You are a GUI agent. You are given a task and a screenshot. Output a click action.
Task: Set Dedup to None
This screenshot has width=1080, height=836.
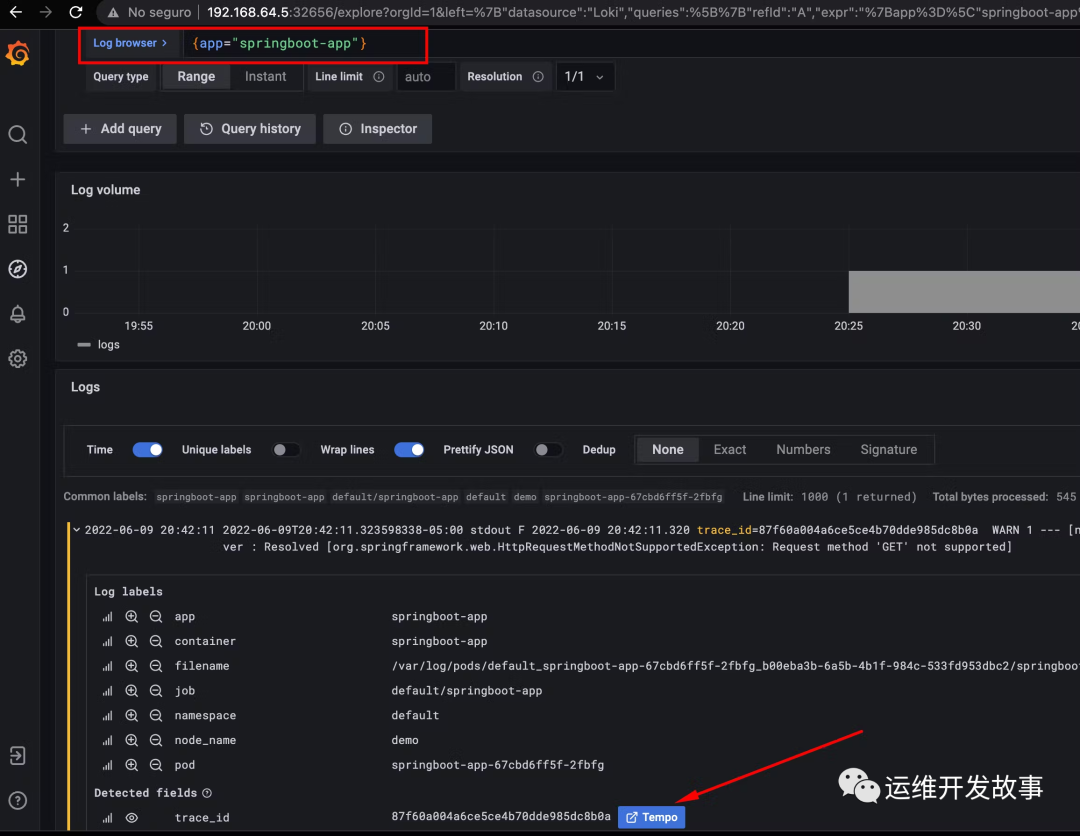click(667, 450)
